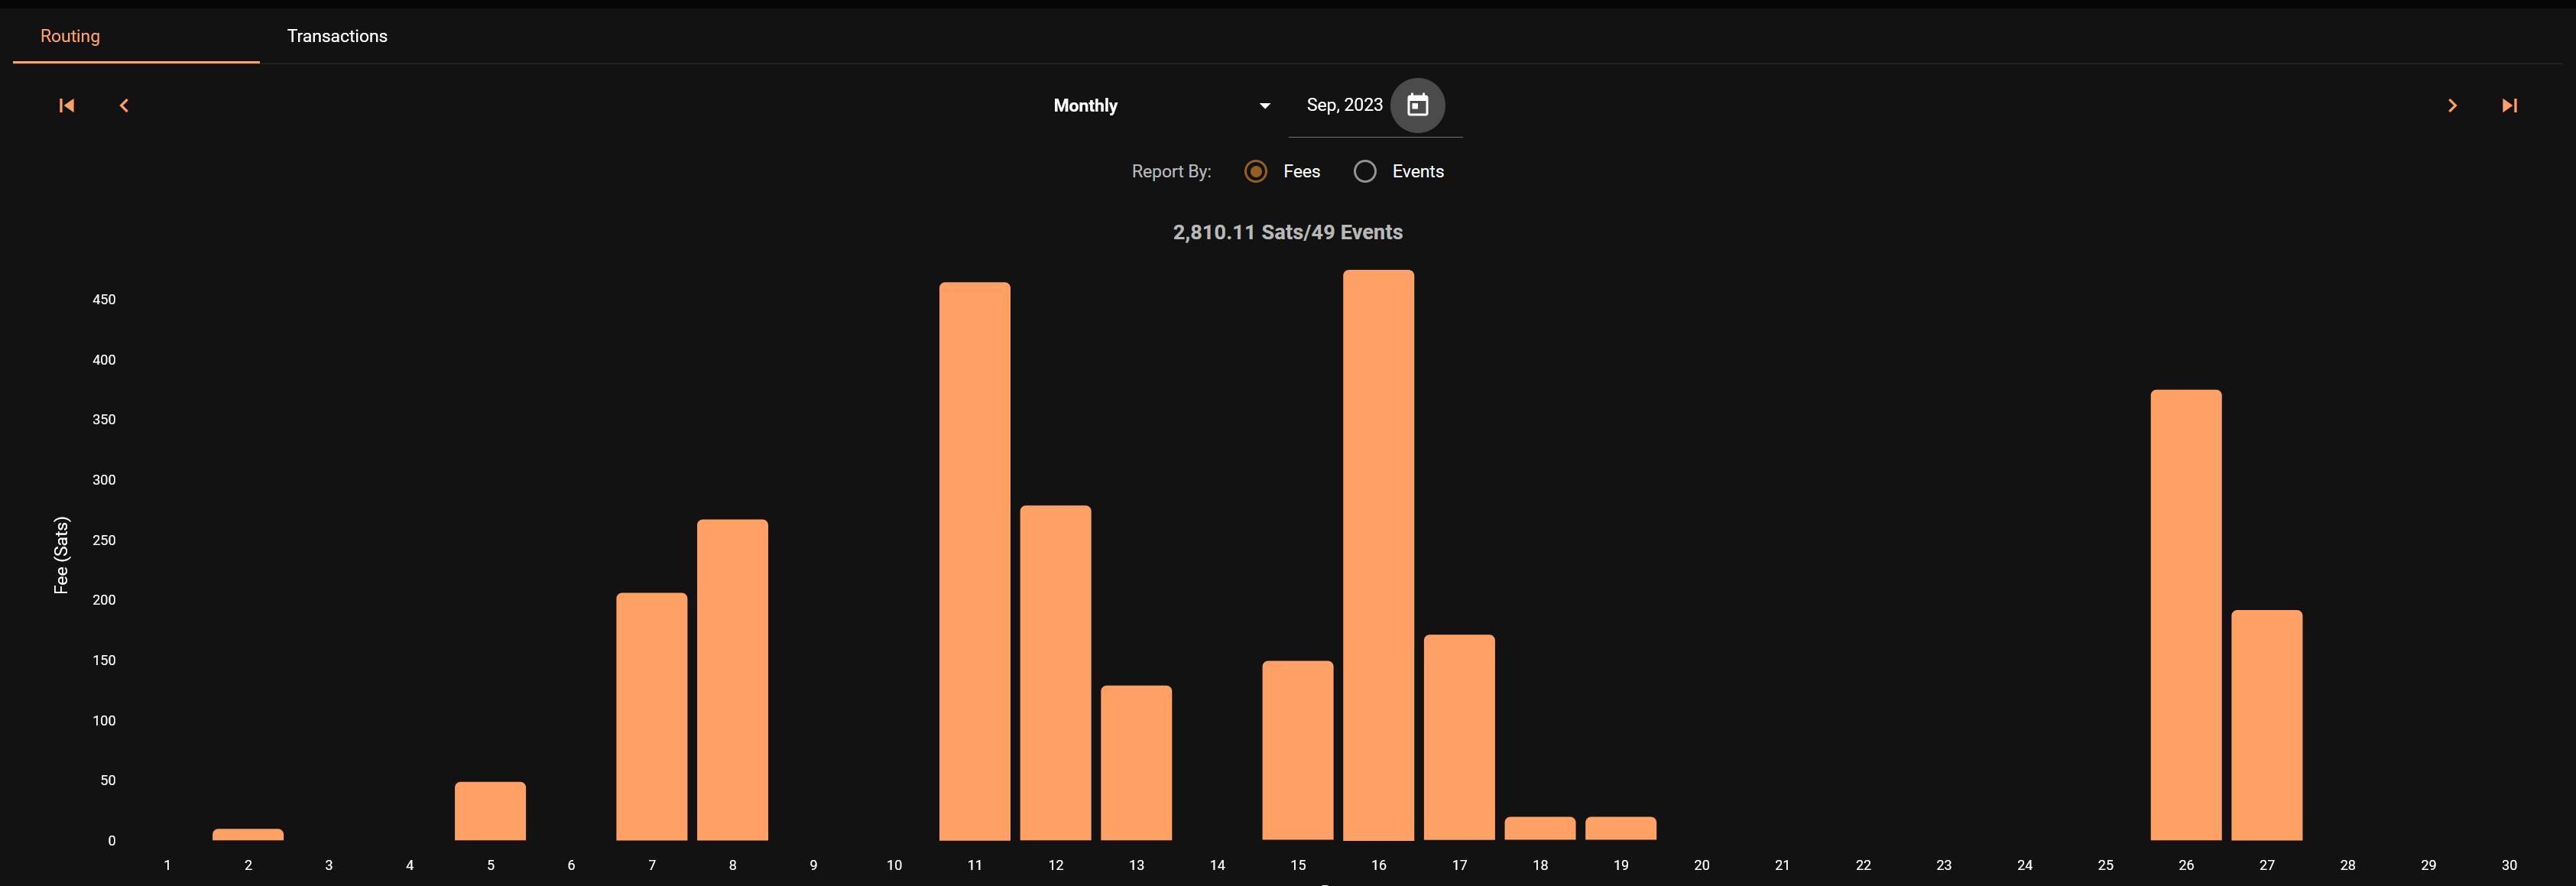Switch to the Transactions tab
The width and height of the screenshot is (2576, 886).
click(337, 36)
